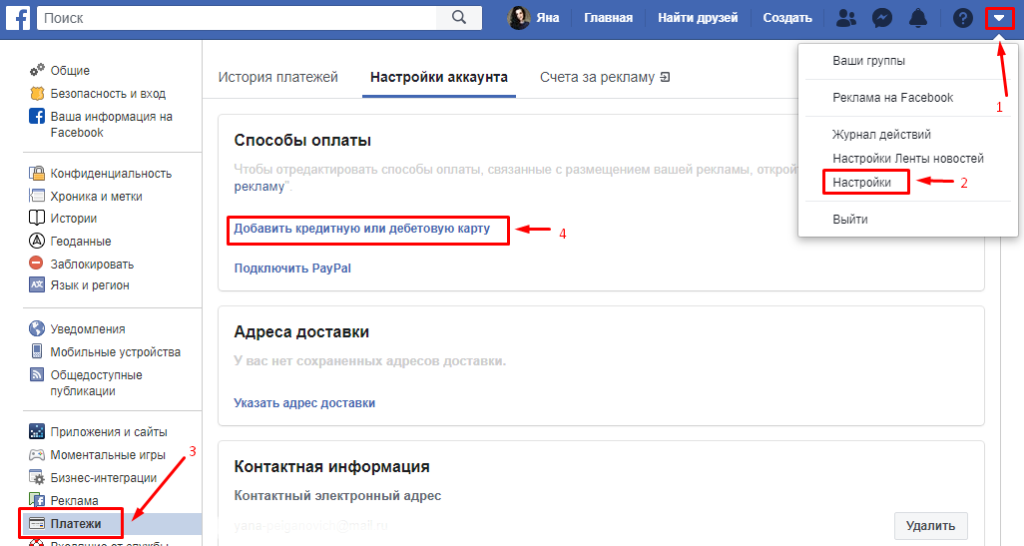Click the Общедоступные публикации feed icon

point(37,374)
